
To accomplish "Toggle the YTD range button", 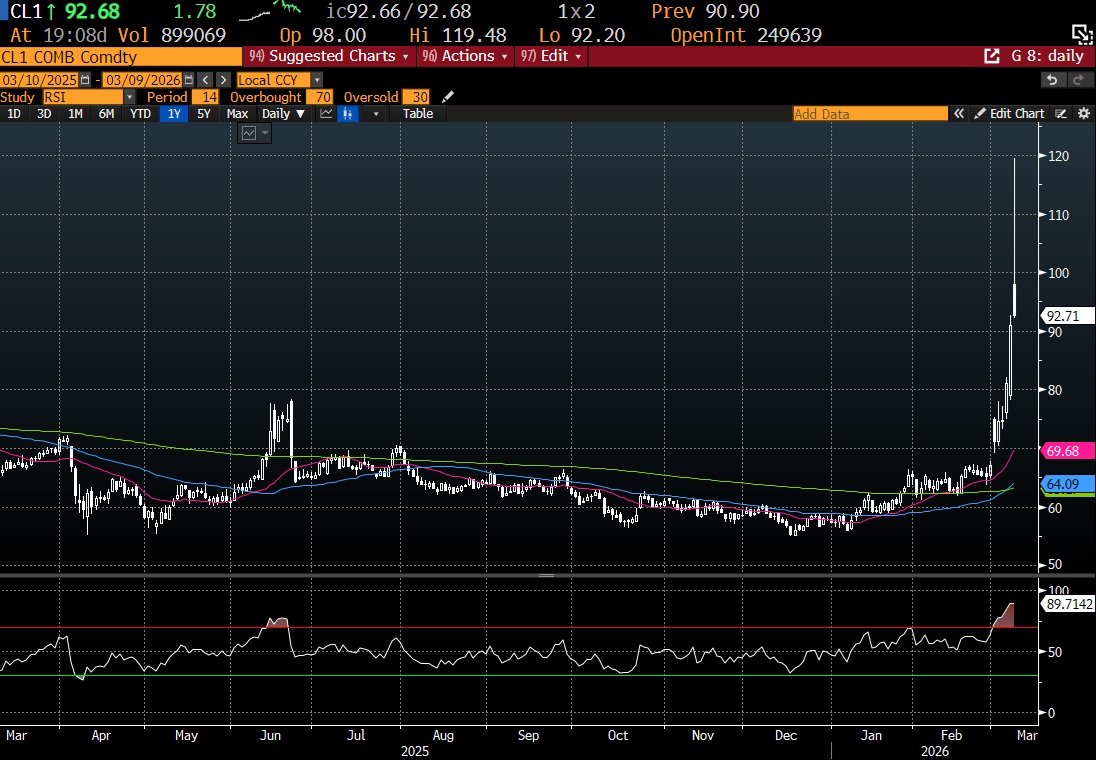I will [x=141, y=114].
